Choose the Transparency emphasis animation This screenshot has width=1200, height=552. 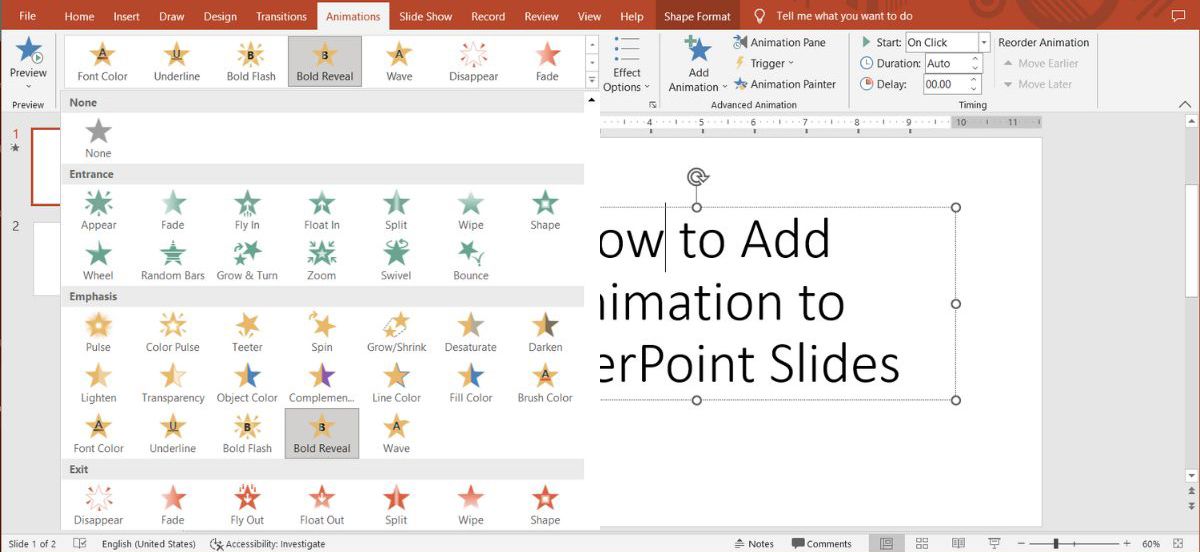point(173,384)
